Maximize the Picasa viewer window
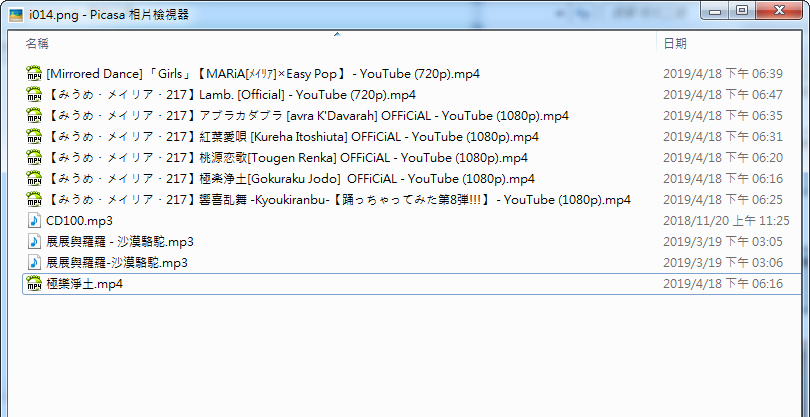The width and height of the screenshot is (810, 417). [742, 10]
